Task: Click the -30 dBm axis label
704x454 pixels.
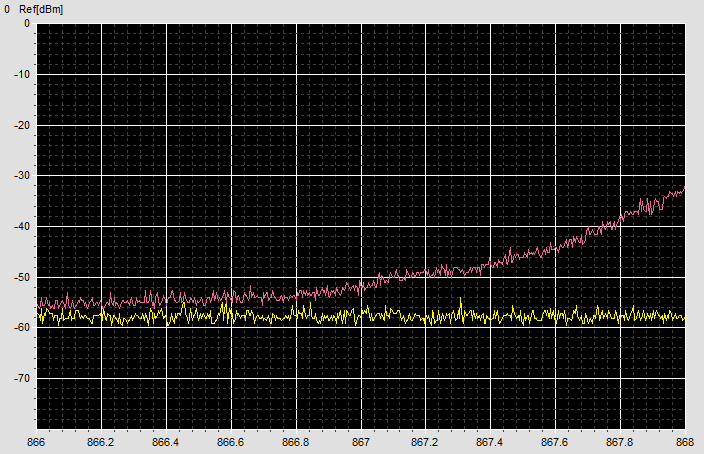Action: [22, 176]
